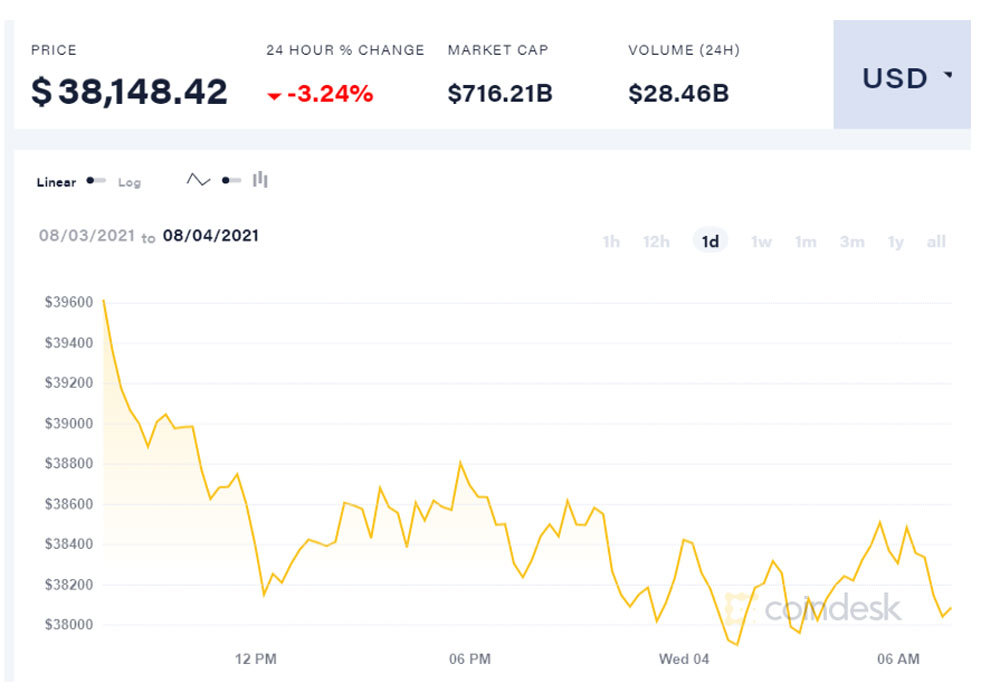Screen dimensions: 1000x693
Task: Open the 08/04/2021 end date picker
Action: tap(211, 236)
